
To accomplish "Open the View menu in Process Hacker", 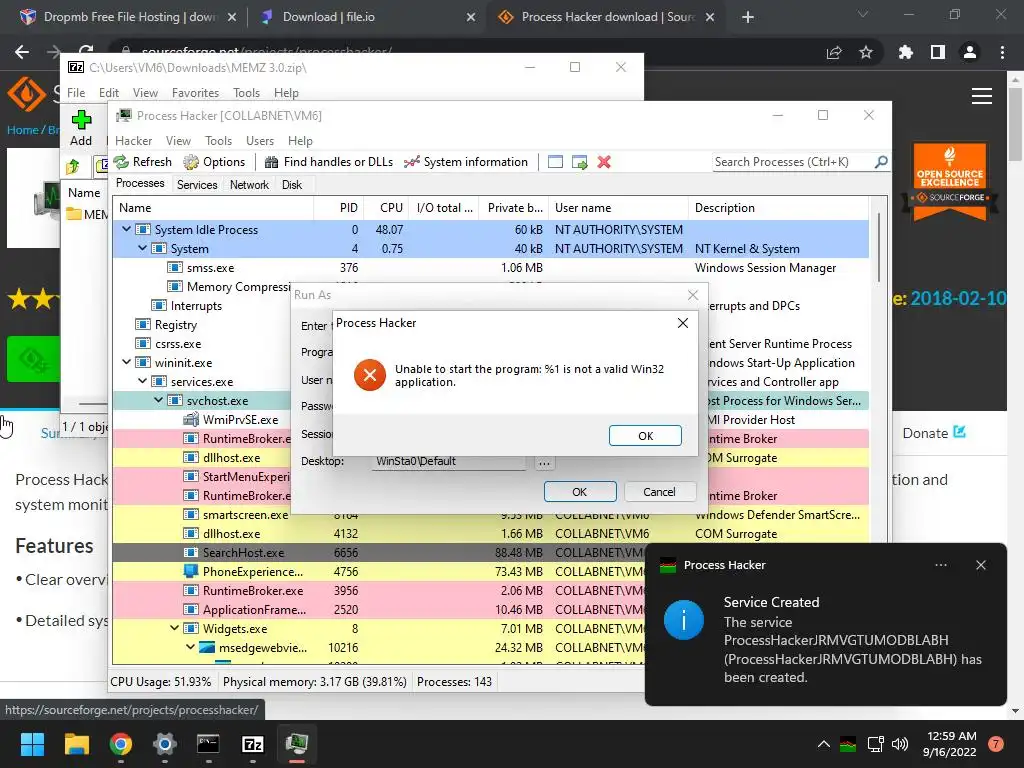I will [x=178, y=141].
